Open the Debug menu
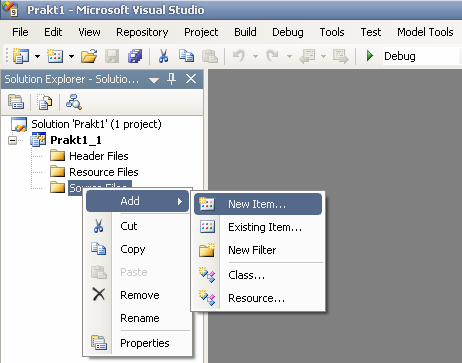The width and height of the screenshot is (462, 363). [288, 32]
